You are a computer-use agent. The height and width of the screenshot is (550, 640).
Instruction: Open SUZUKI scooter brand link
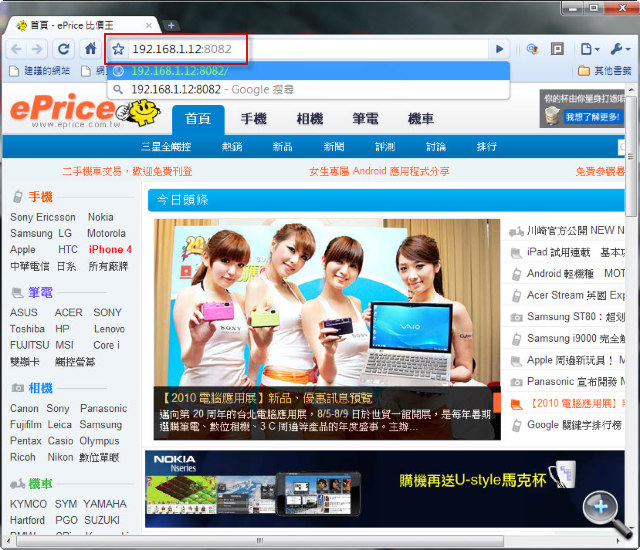(x=102, y=521)
